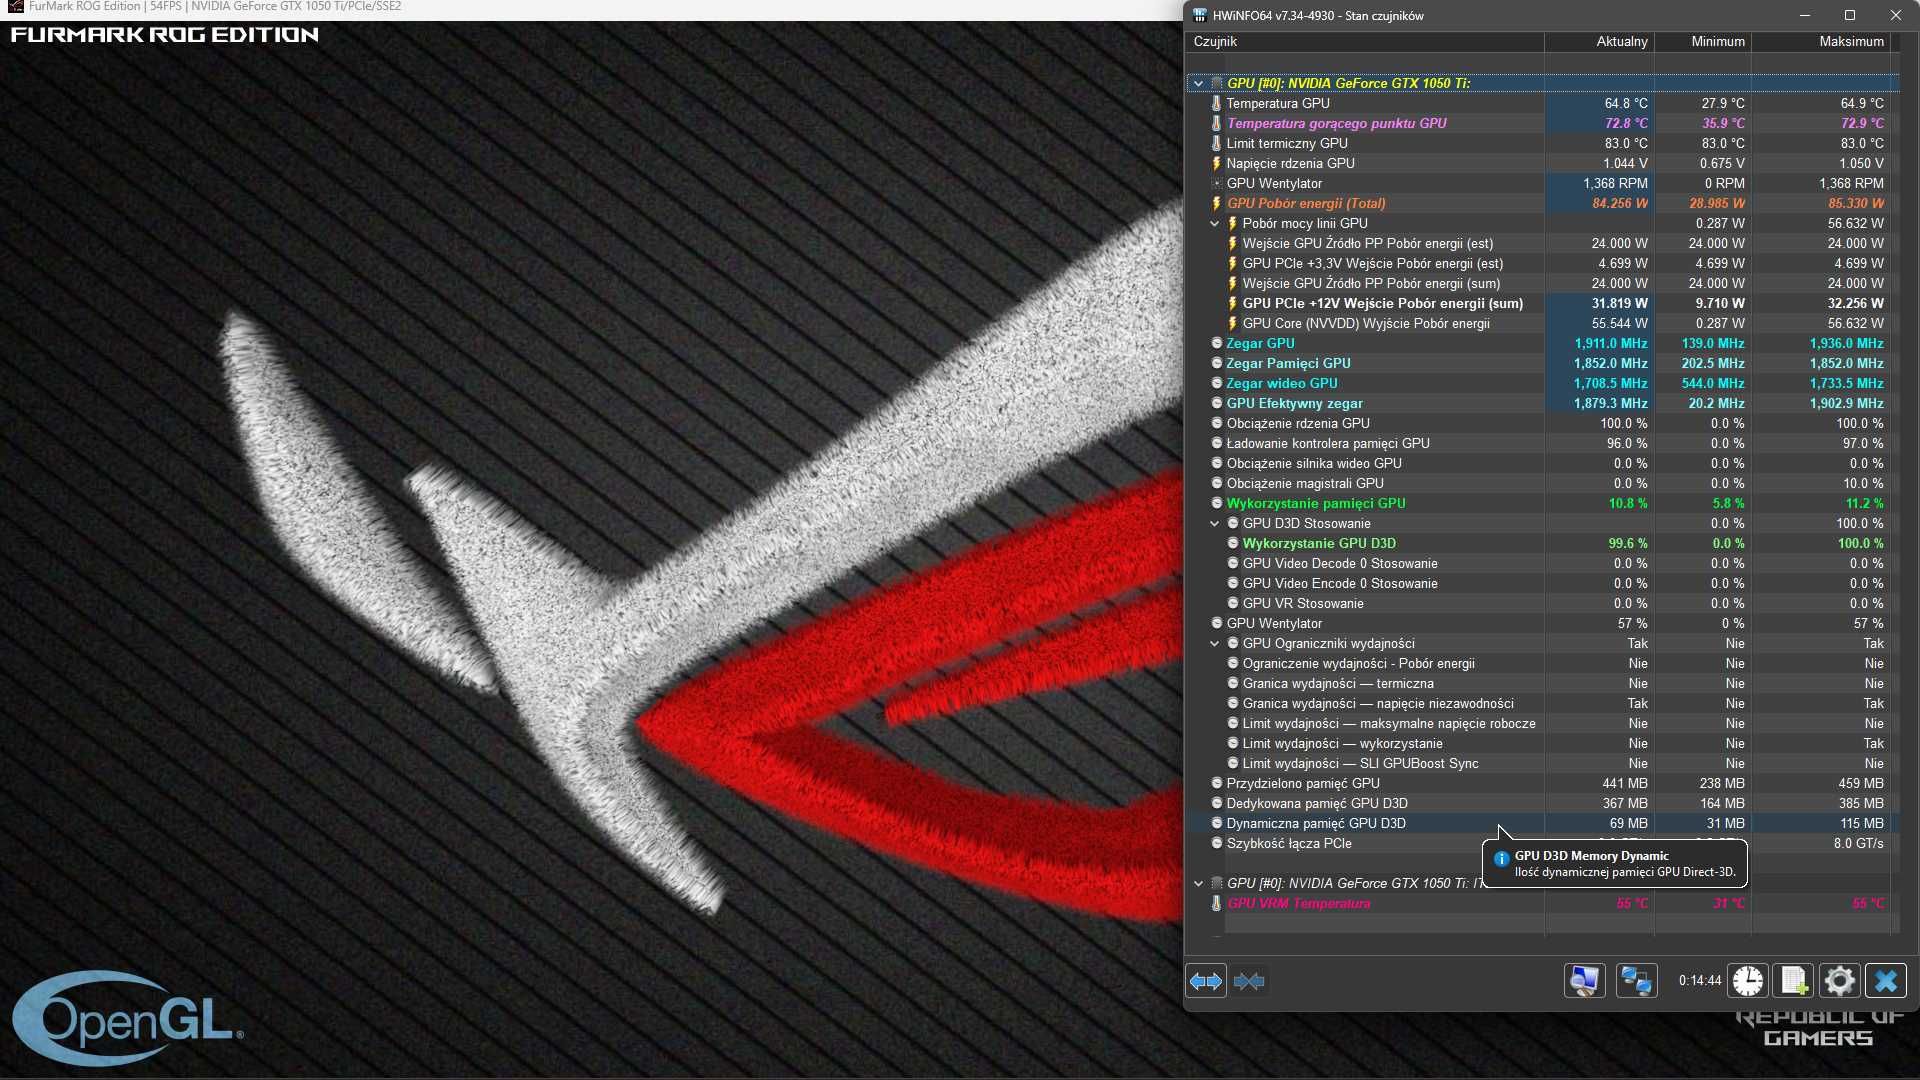1920x1080 pixels.
Task: Collapse the GPU D3D Stosowanie subtree
Action: coord(1214,523)
